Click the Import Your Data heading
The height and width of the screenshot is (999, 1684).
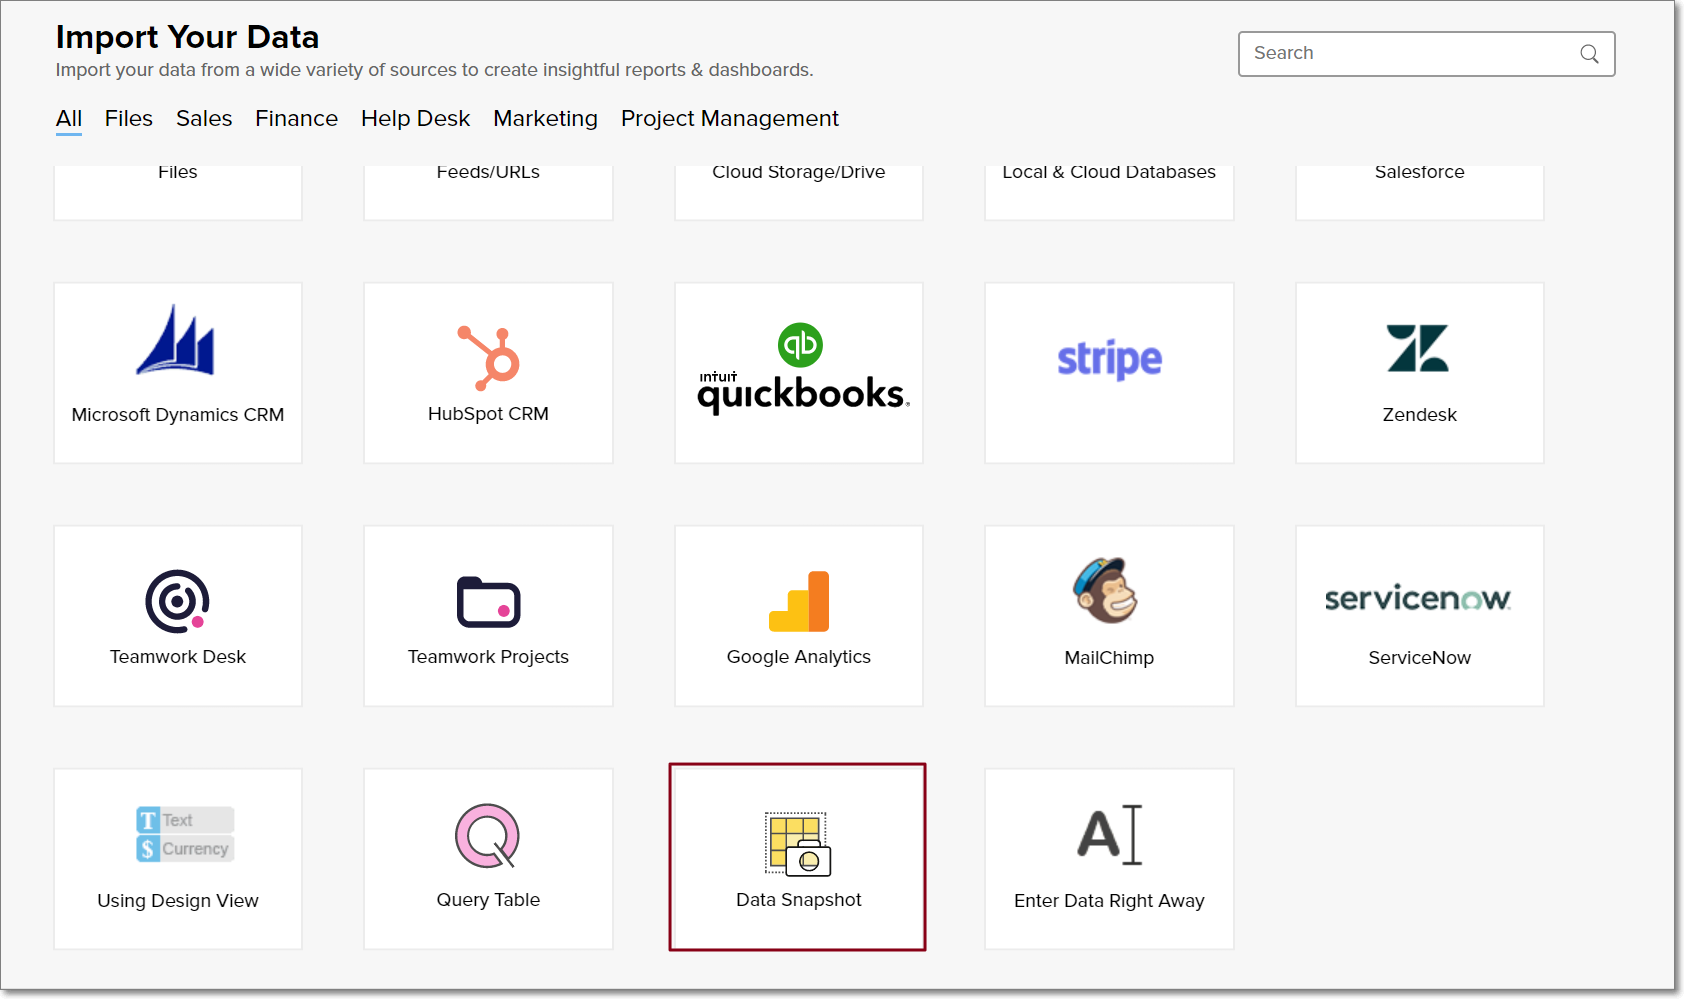188,37
